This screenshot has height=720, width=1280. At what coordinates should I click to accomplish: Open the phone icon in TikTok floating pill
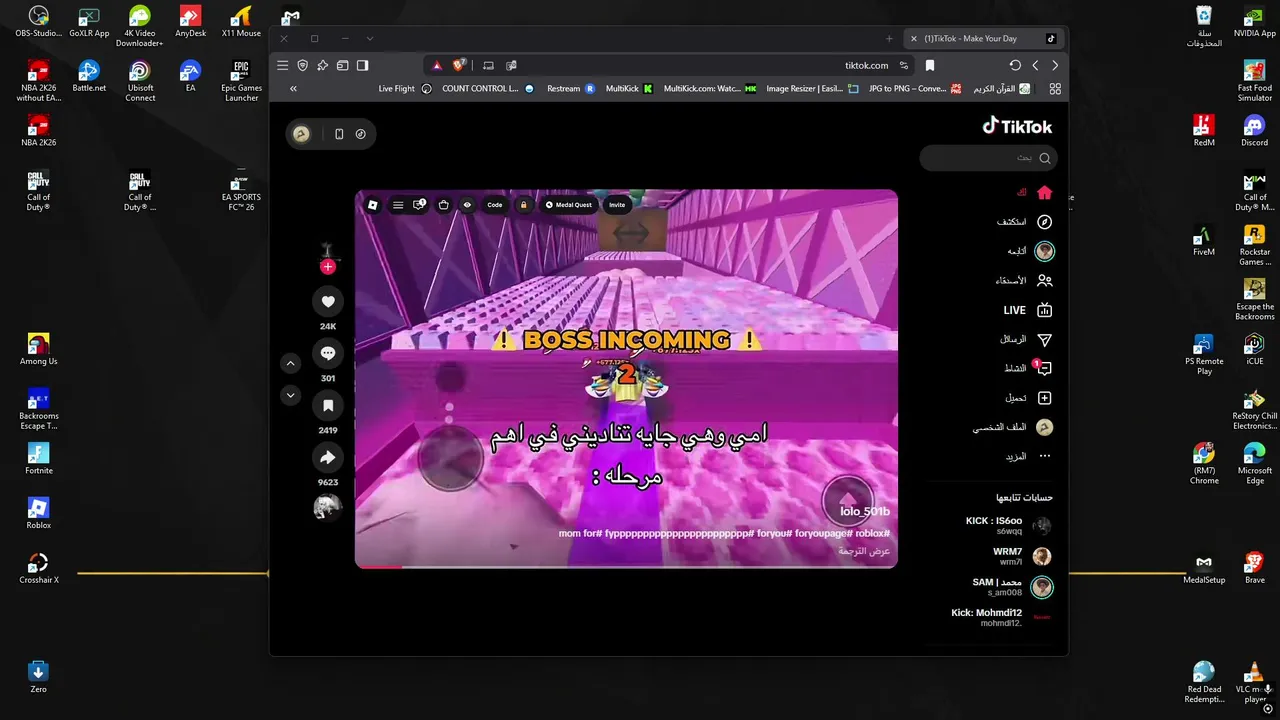(339, 134)
